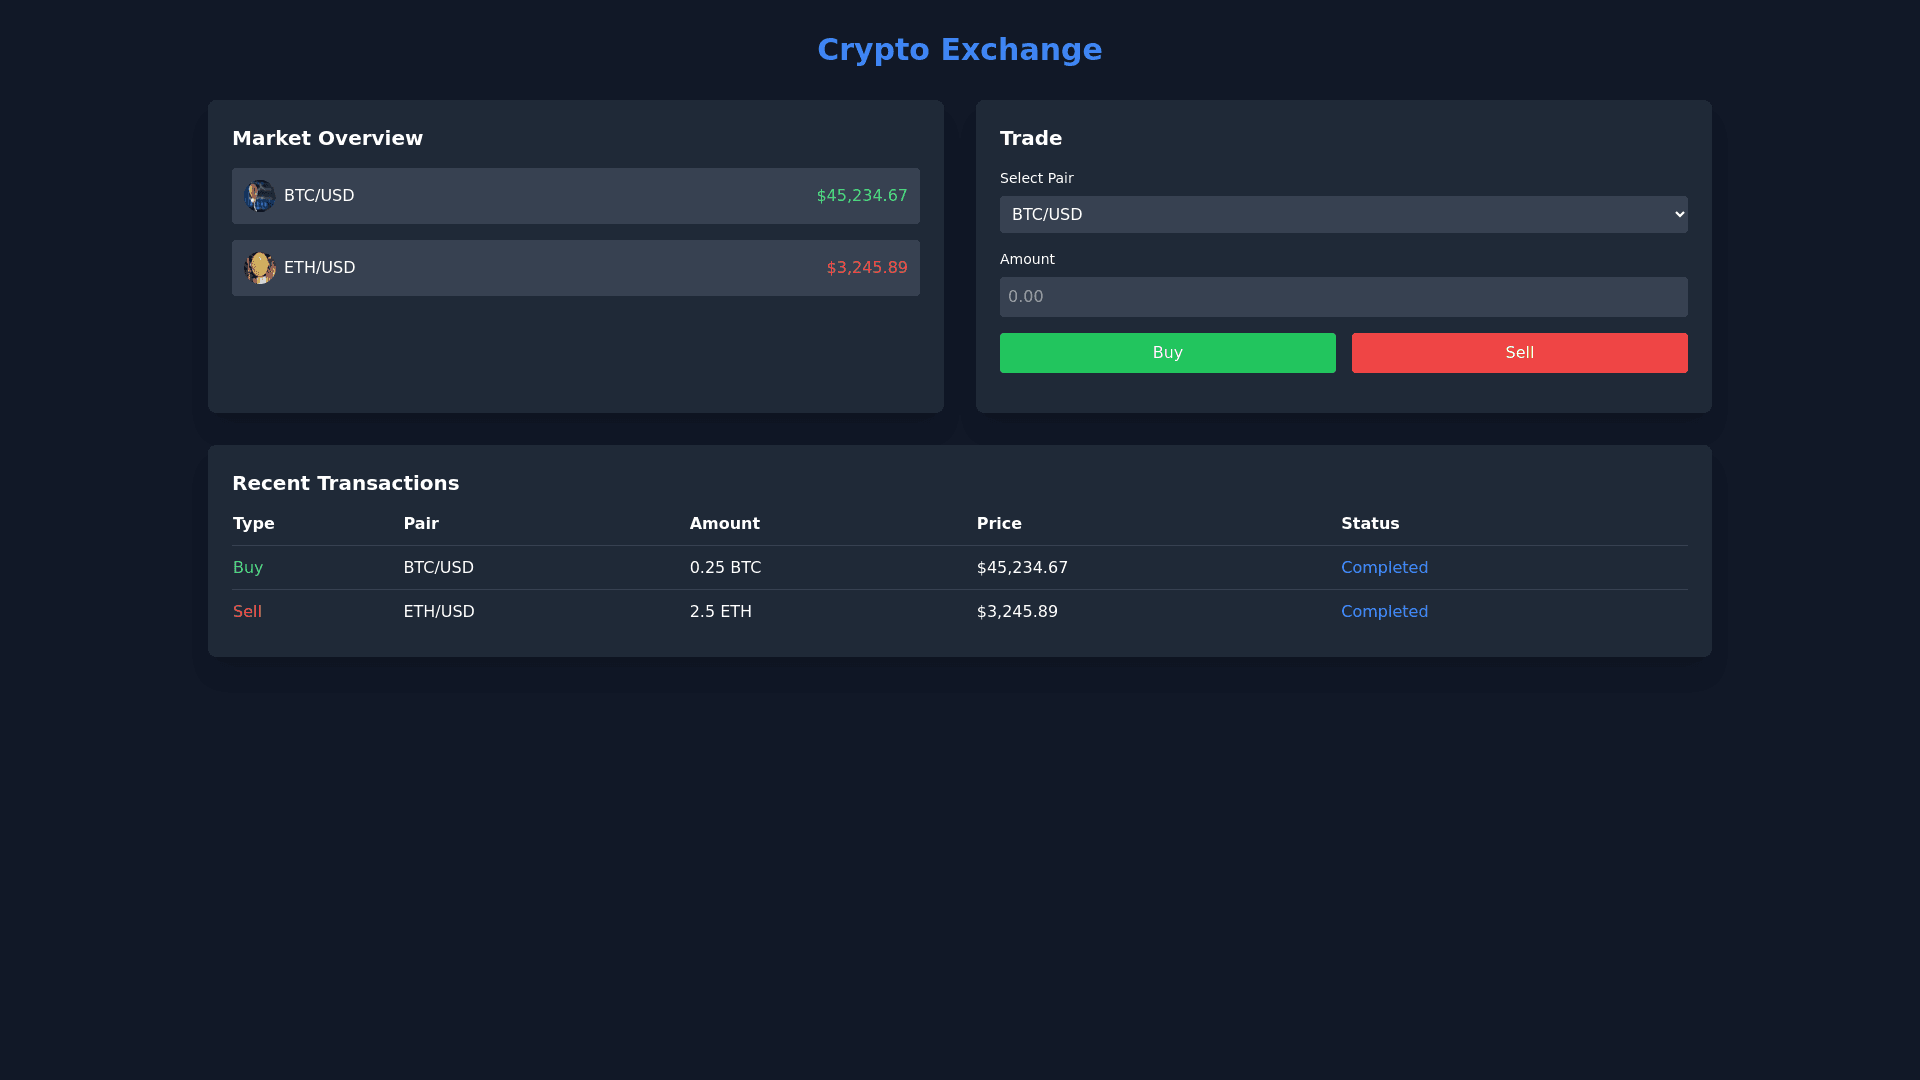This screenshot has width=1920, height=1080.
Task: Click the ETH/USD coin icon
Action: 260,268
